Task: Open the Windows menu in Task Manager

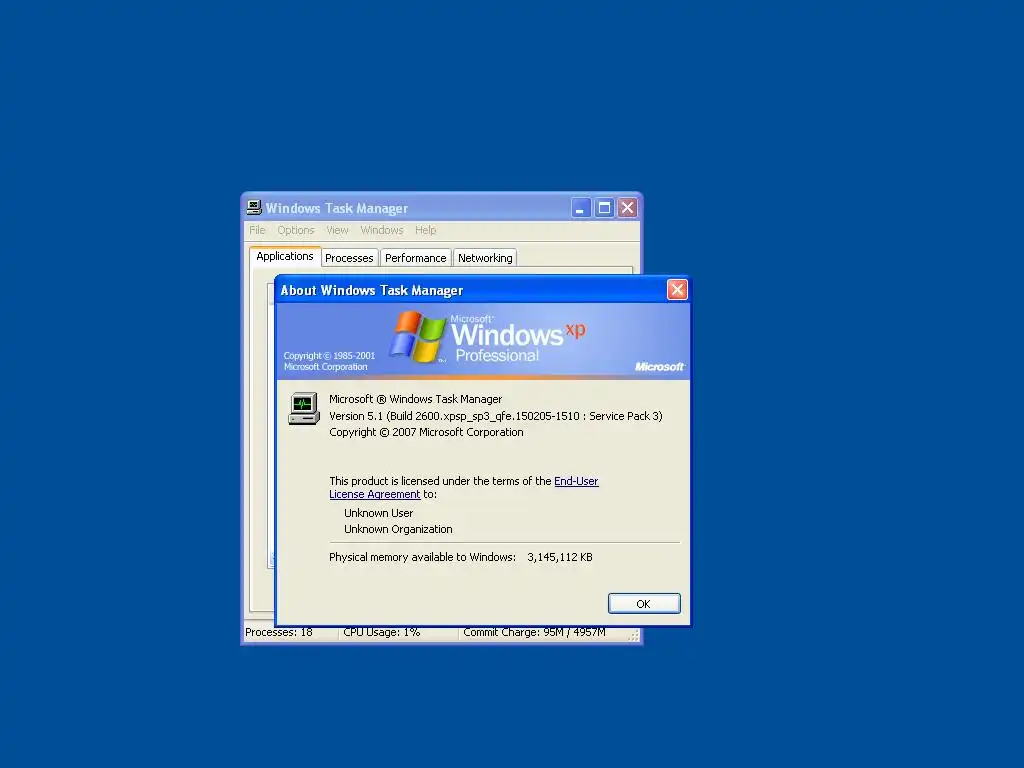Action: 381,230
